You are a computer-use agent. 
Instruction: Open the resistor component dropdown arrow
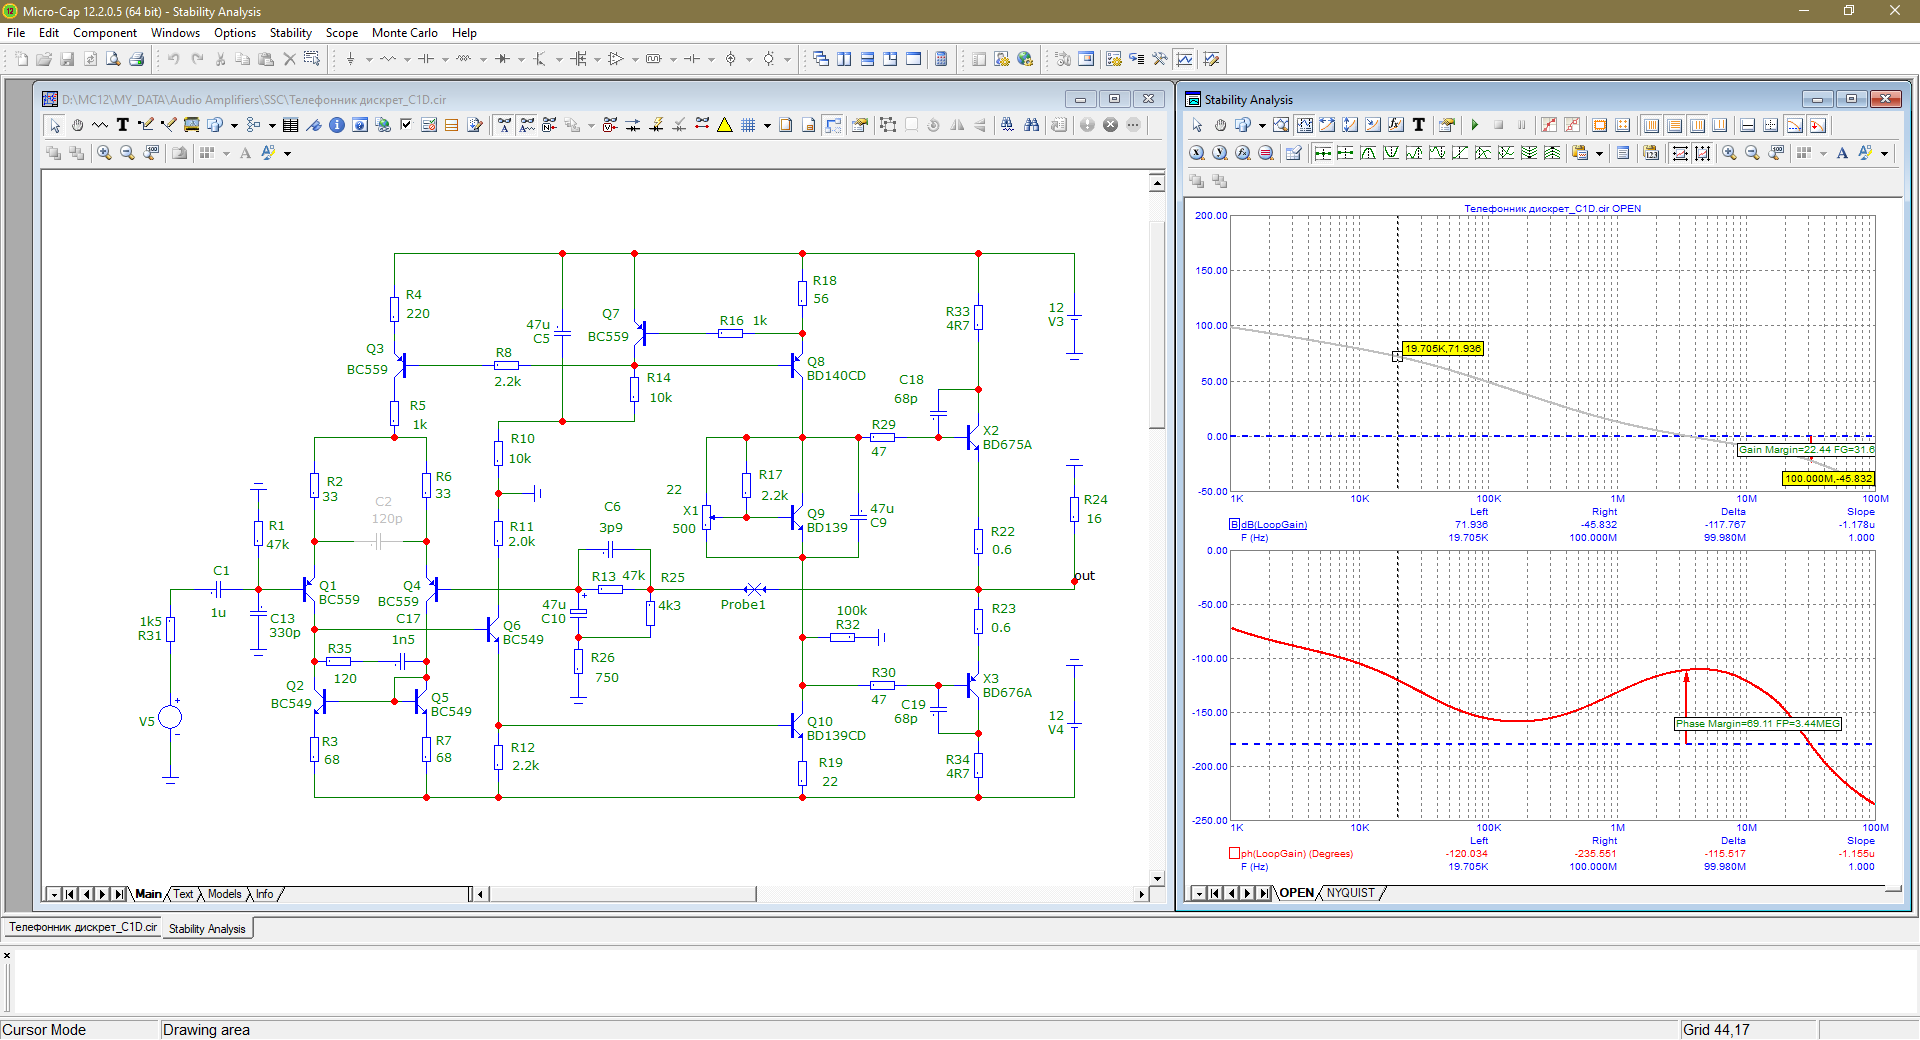(407, 60)
